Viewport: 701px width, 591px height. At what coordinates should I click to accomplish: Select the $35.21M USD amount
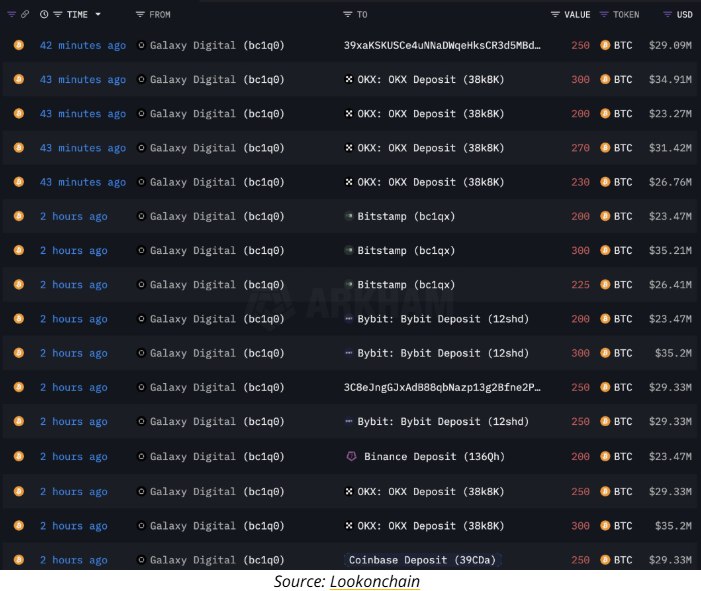[670, 250]
